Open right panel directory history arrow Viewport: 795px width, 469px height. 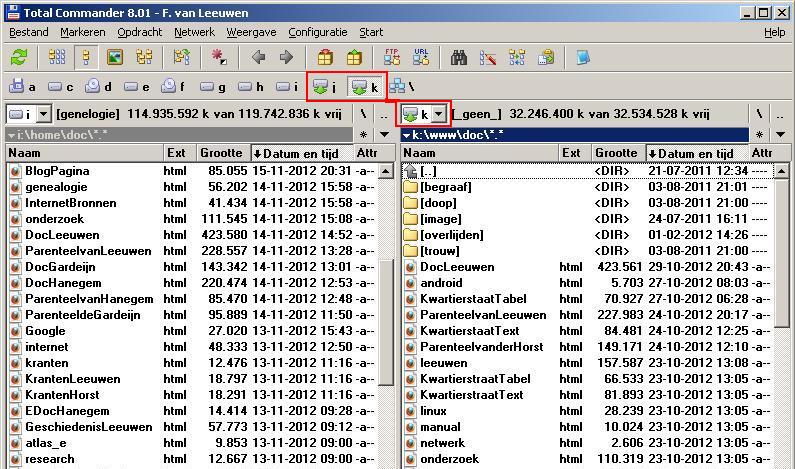click(780, 134)
